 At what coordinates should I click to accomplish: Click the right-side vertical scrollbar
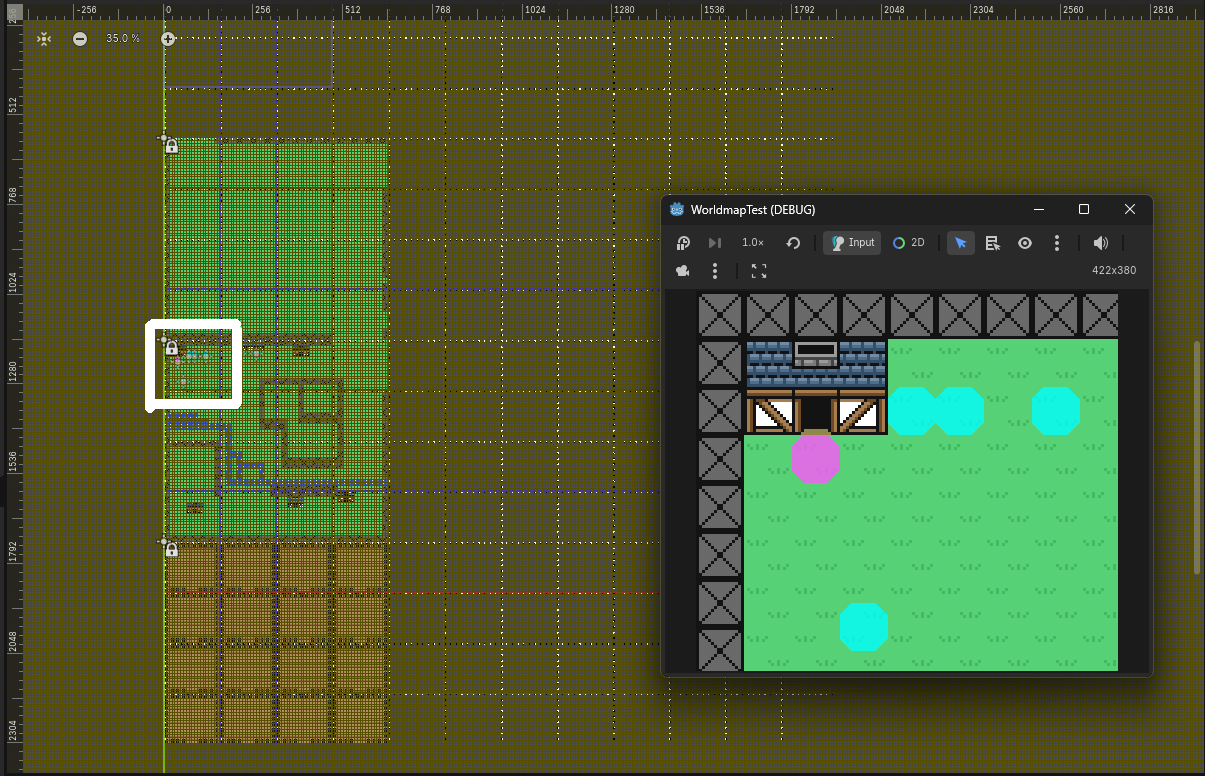point(1198,458)
